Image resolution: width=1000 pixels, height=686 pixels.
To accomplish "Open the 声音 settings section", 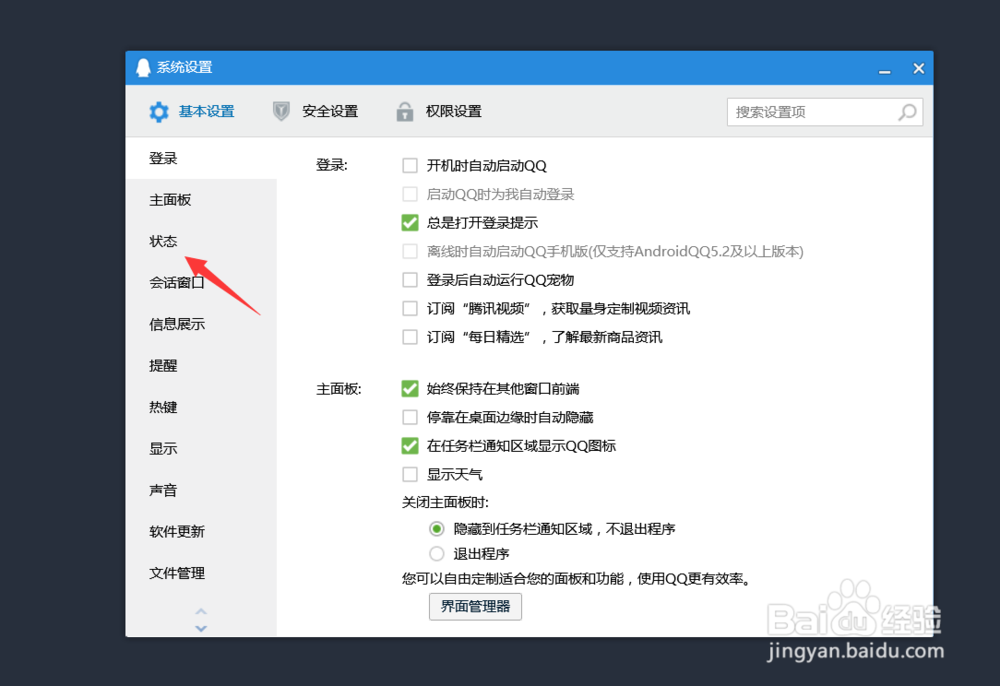I will [x=163, y=490].
